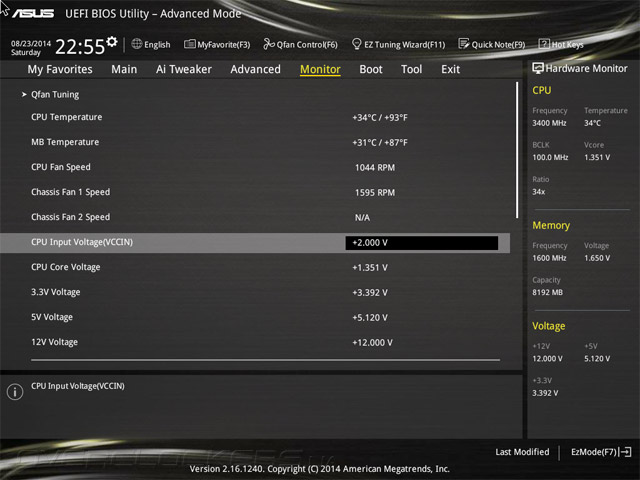Click the +5.120 V value
The height and width of the screenshot is (480, 640).
point(370,317)
